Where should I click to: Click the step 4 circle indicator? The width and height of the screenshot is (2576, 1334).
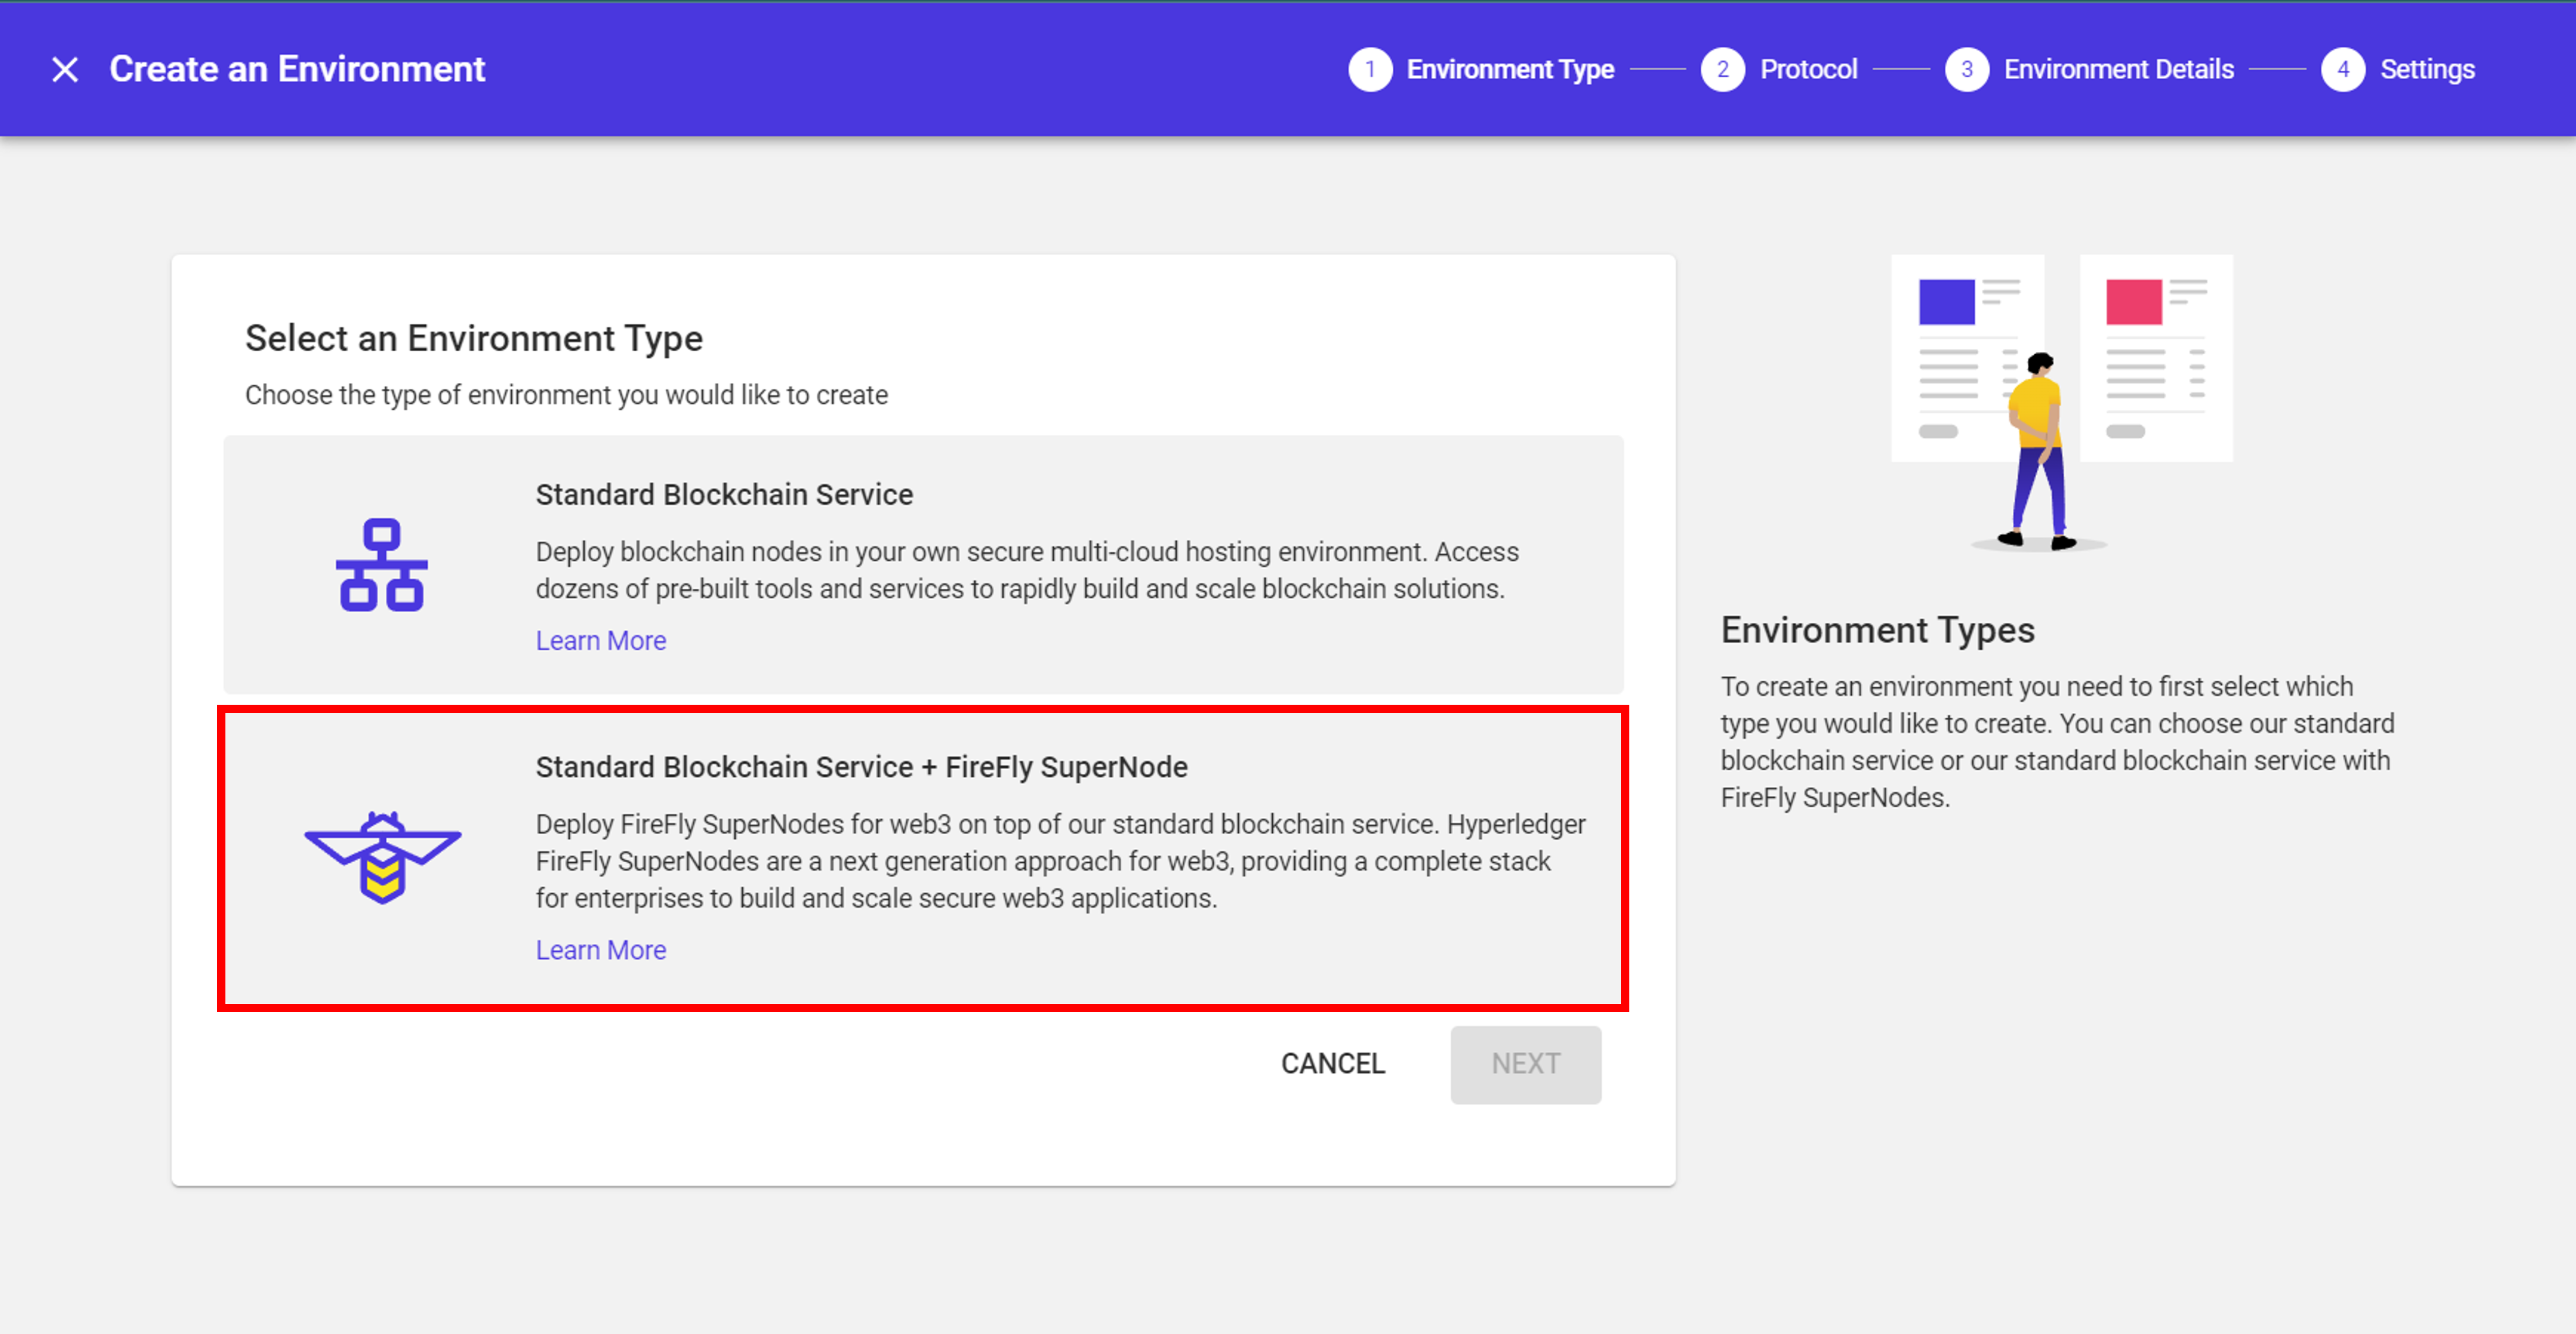(x=2344, y=69)
